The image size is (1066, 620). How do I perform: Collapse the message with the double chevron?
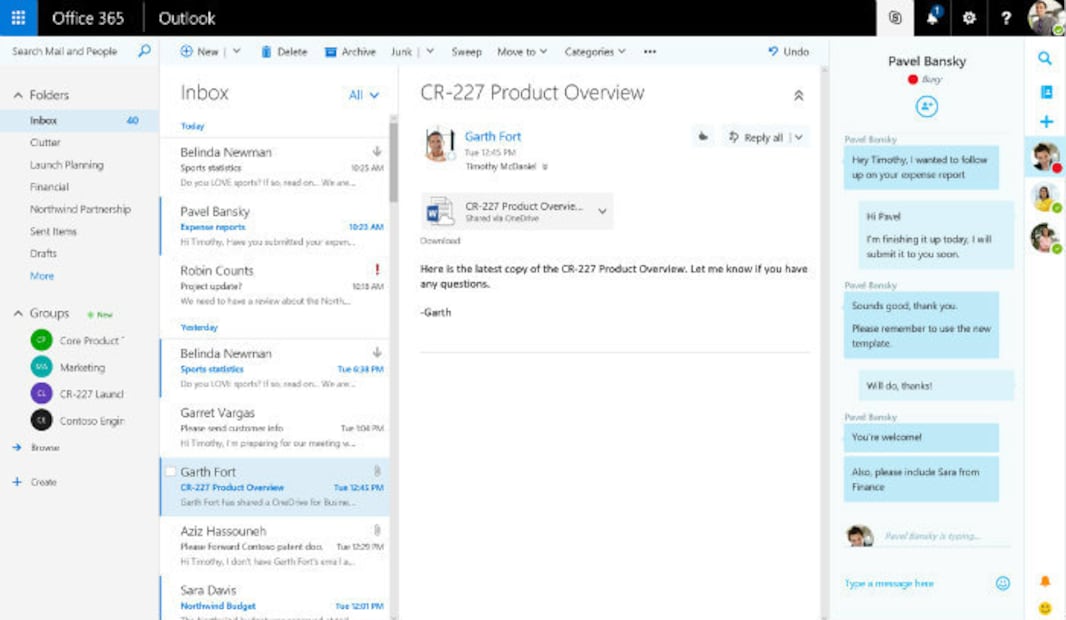point(799,96)
